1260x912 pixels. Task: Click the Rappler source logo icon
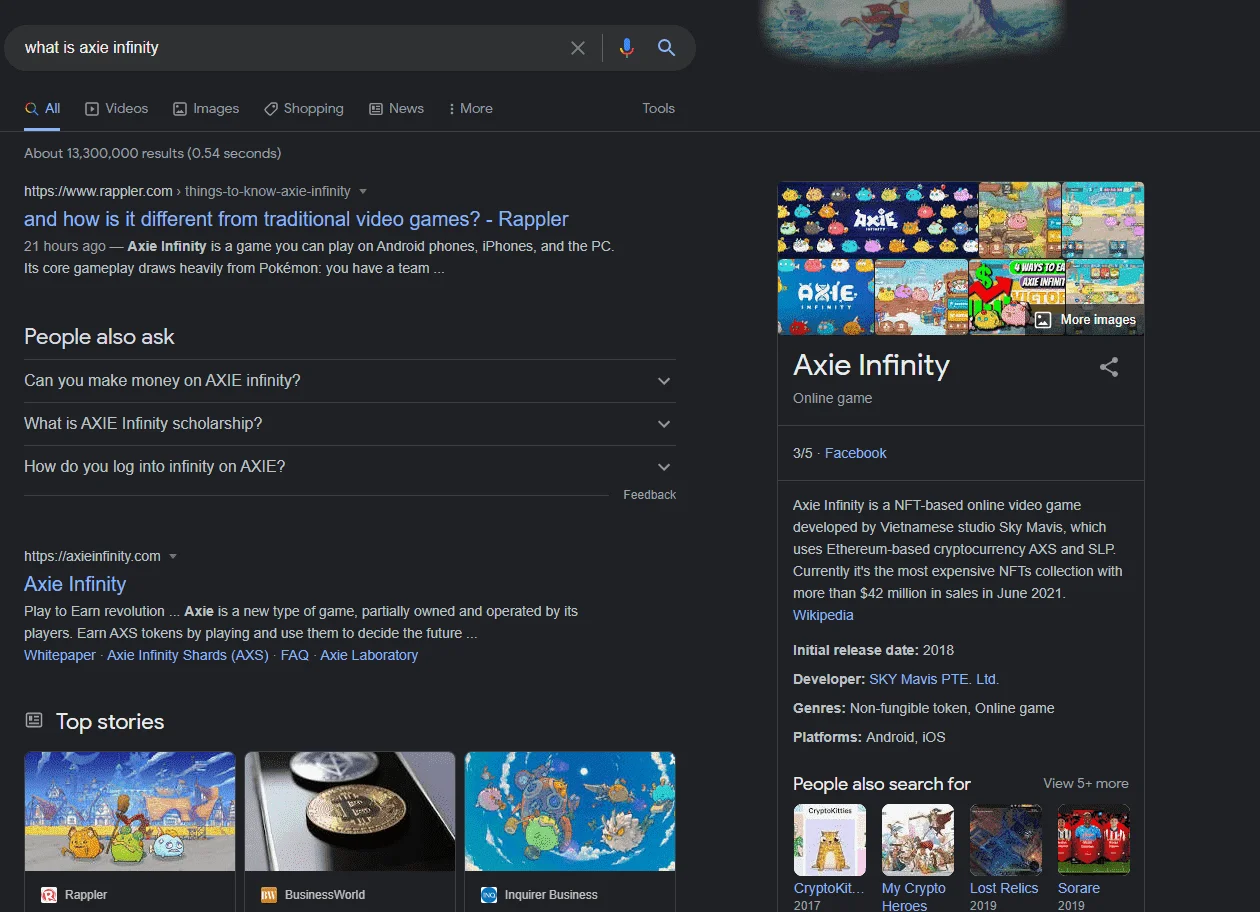49,895
